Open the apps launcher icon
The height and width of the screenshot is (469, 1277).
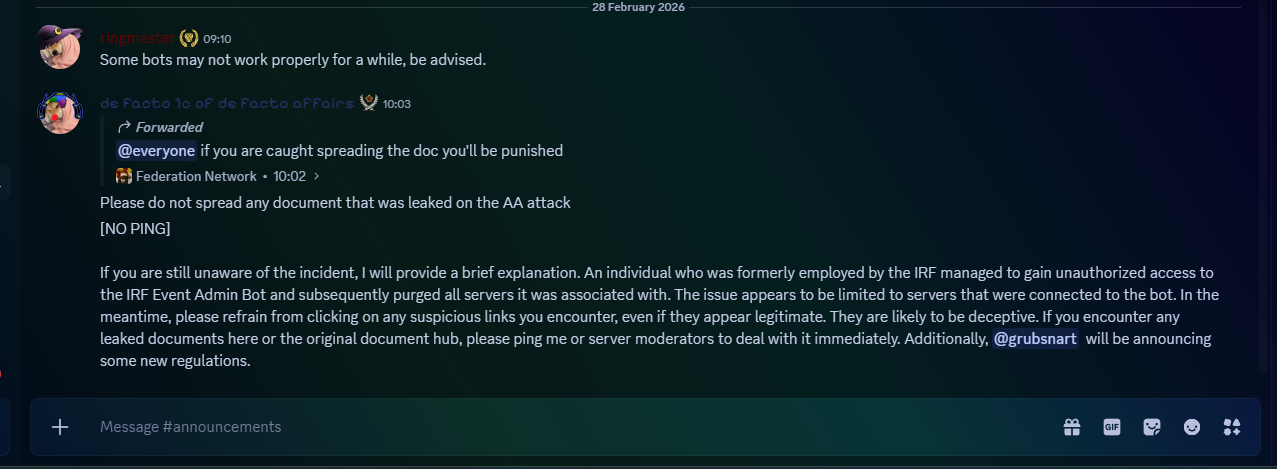(x=1232, y=427)
